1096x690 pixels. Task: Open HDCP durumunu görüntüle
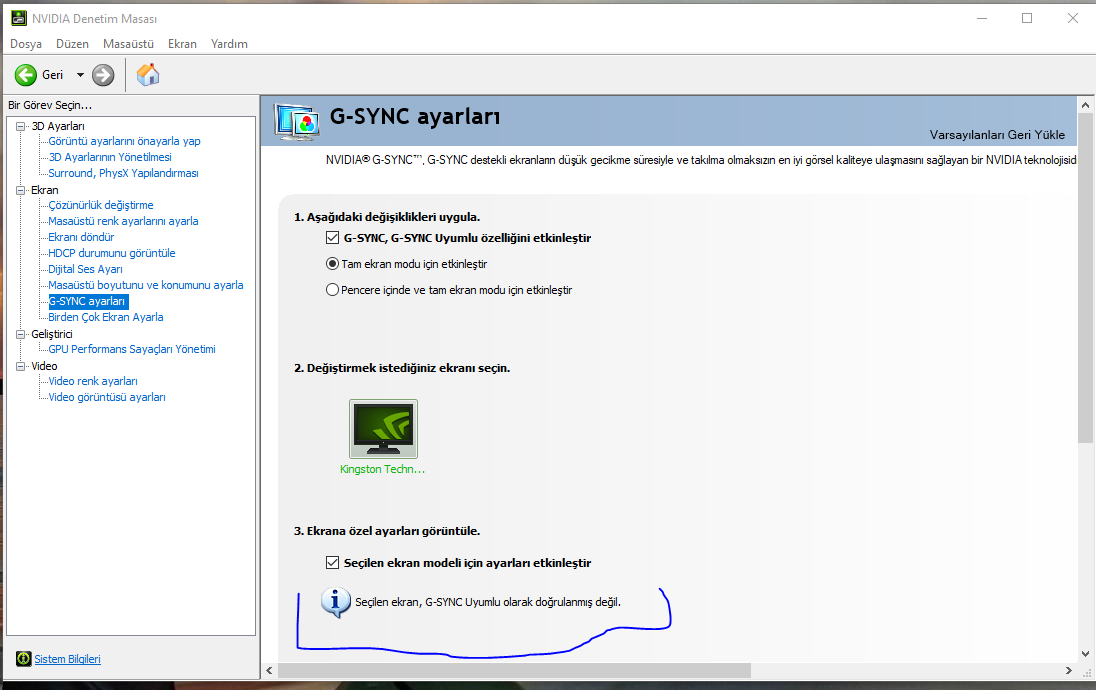[112, 254]
